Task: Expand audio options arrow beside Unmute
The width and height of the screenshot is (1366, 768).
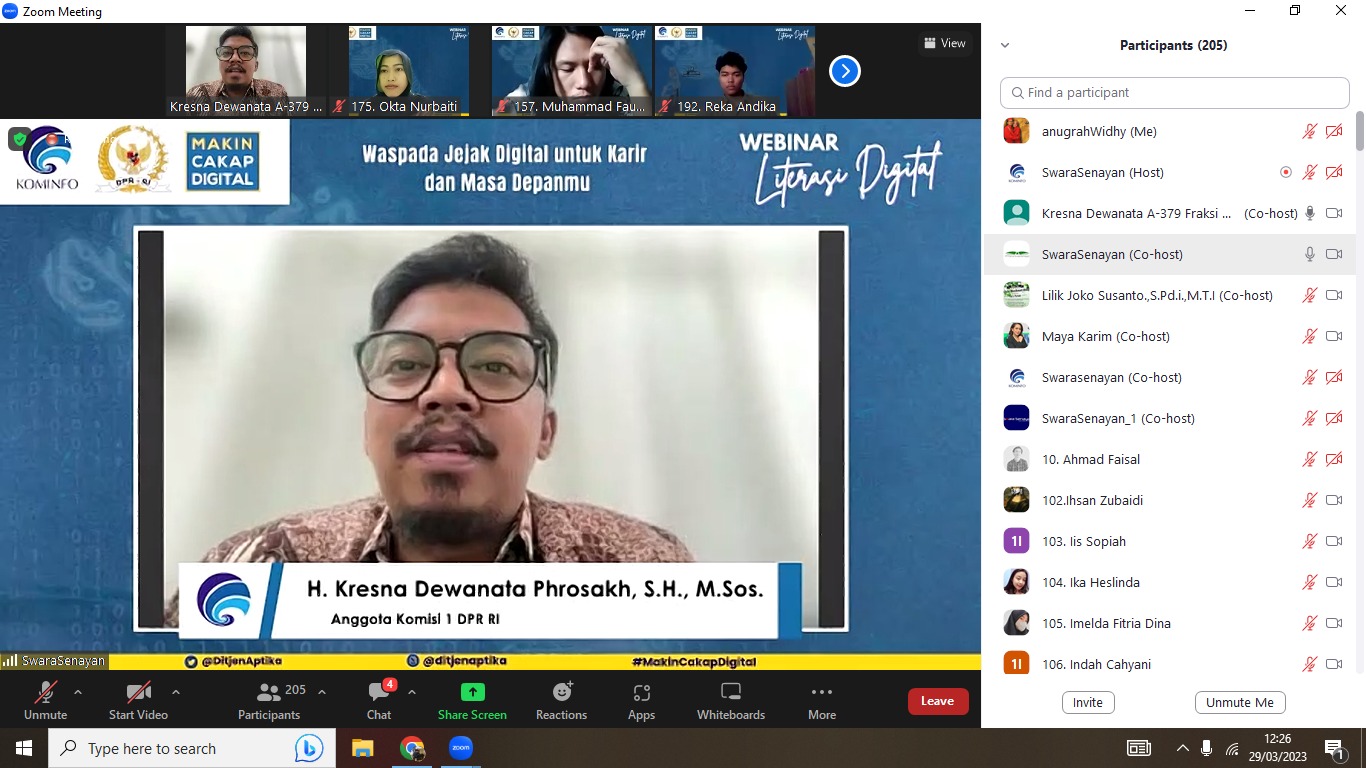Action: pos(78,691)
